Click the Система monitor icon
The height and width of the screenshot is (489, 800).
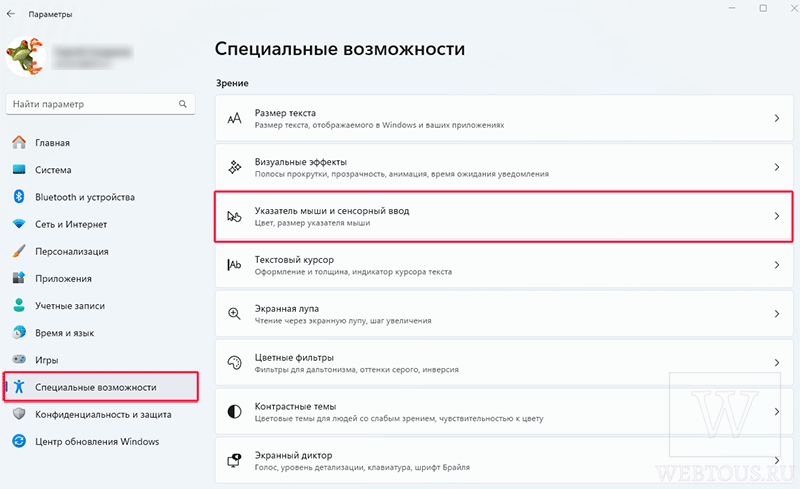click(x=19, y=169)
